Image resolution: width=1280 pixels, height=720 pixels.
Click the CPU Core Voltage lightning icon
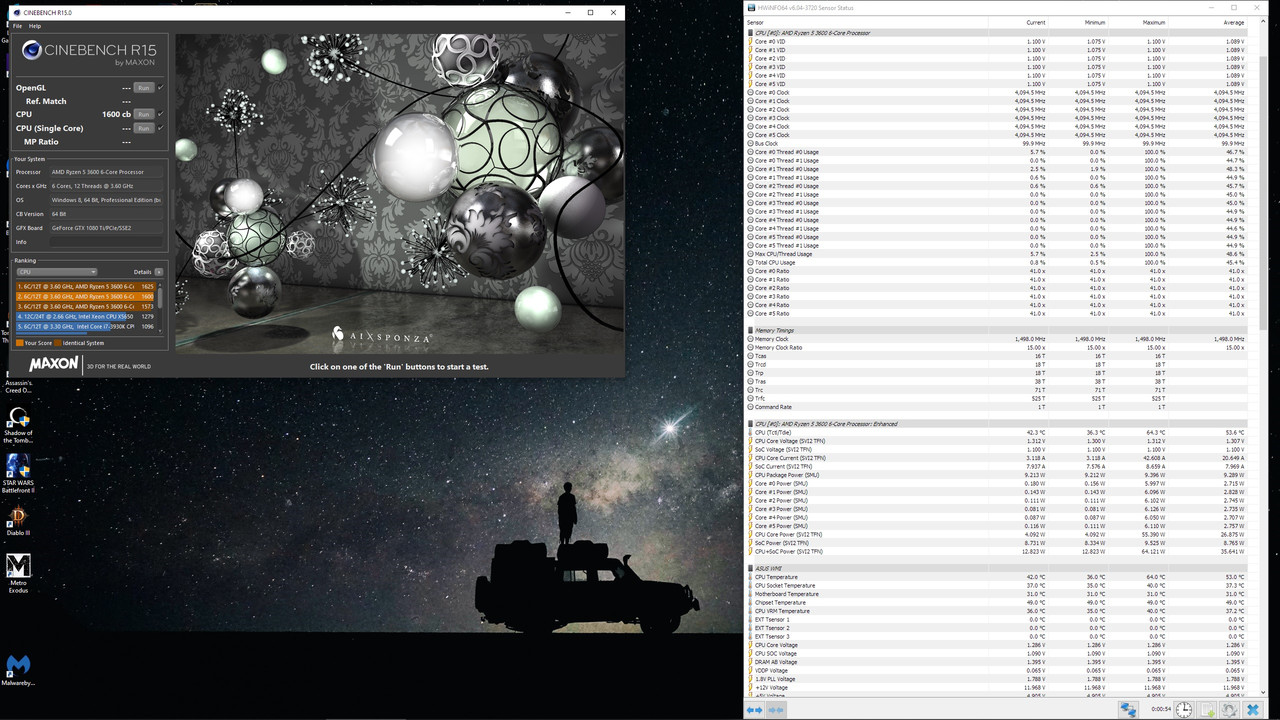click(x=750, y=645)
